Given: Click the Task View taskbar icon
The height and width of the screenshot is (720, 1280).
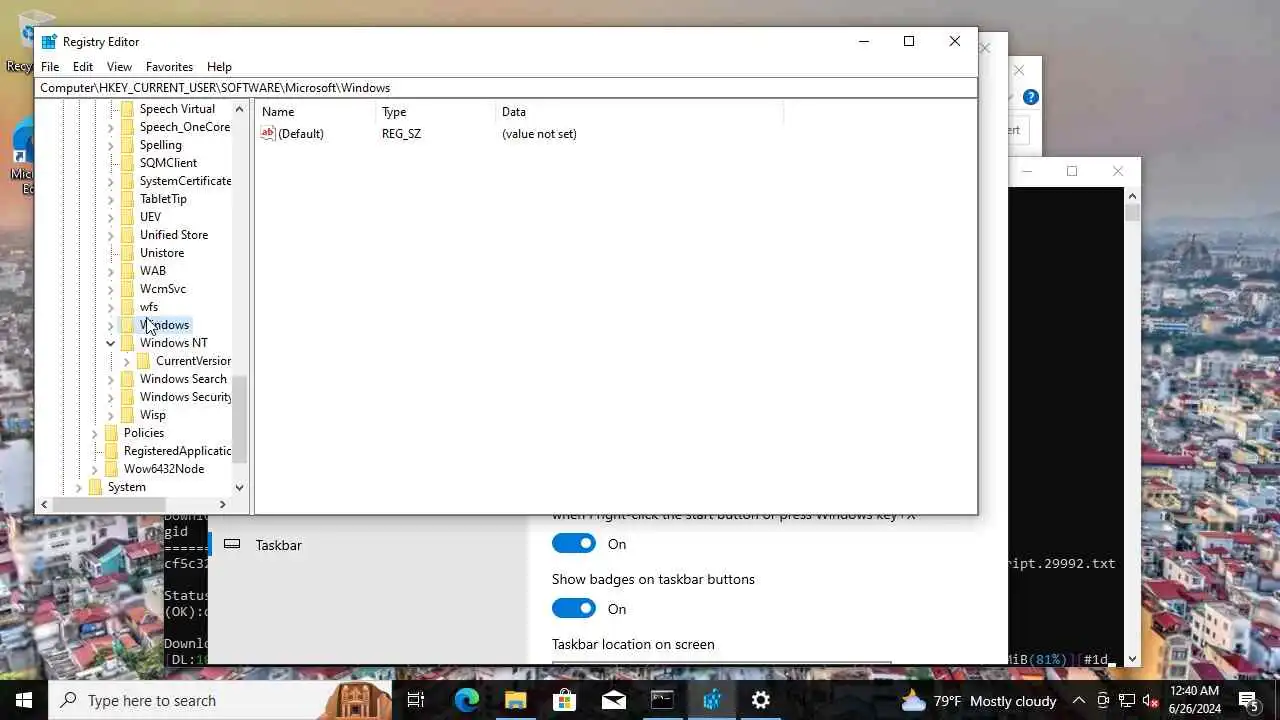Looking at the screenshot, I should point(416,700).
